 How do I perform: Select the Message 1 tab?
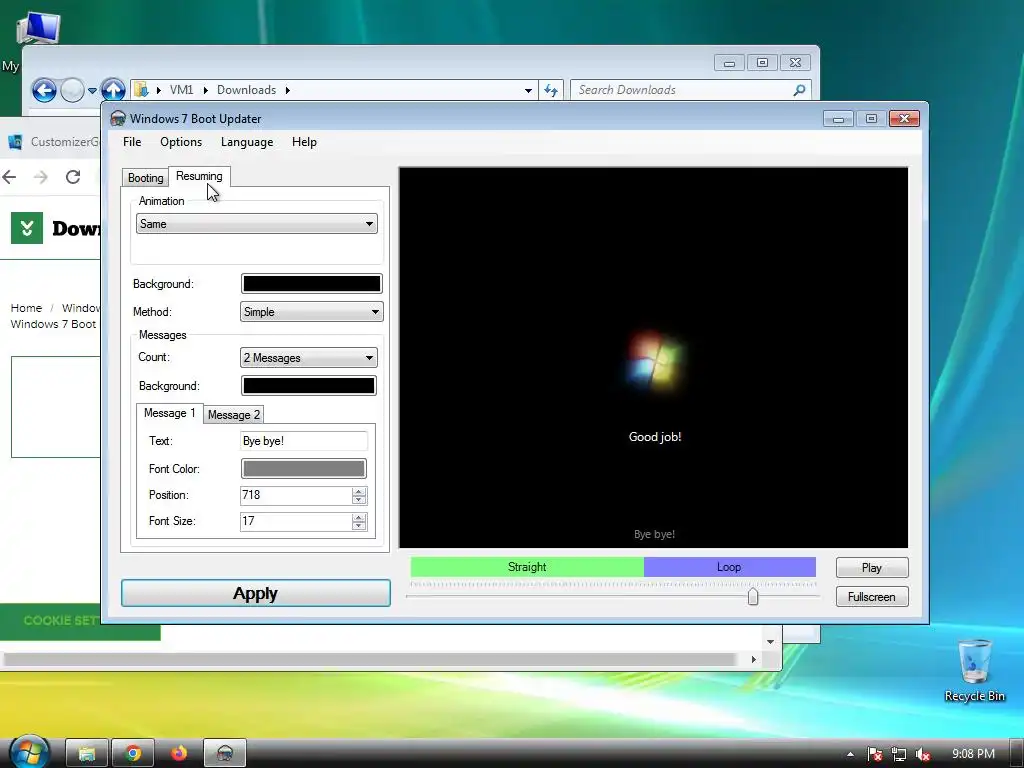169,413
